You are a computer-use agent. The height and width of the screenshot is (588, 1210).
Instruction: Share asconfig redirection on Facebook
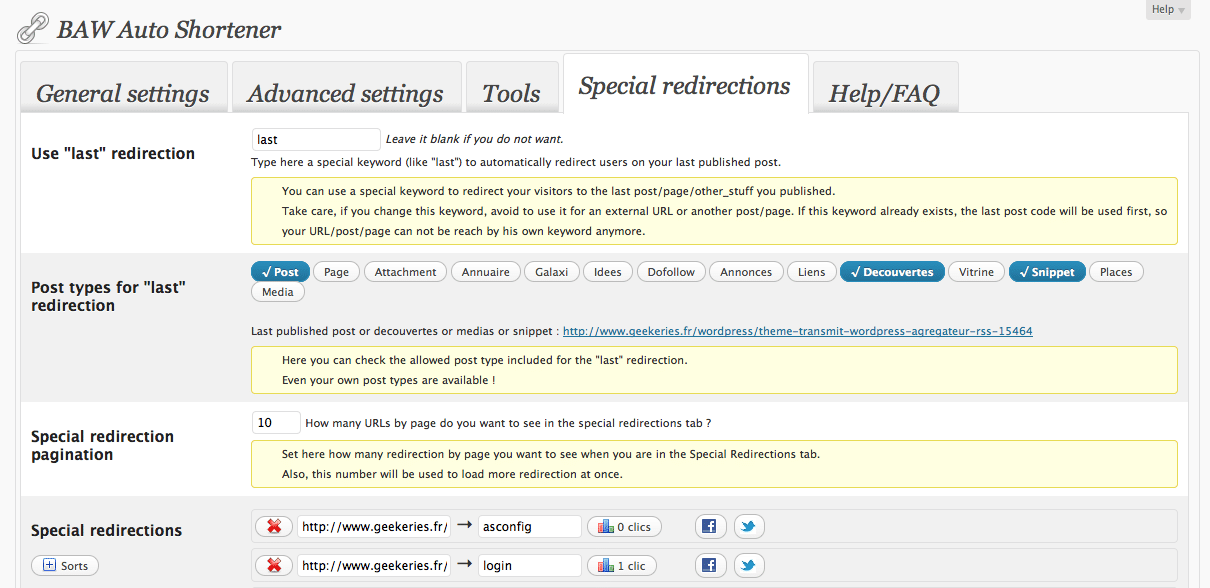[x=710, y=527]
